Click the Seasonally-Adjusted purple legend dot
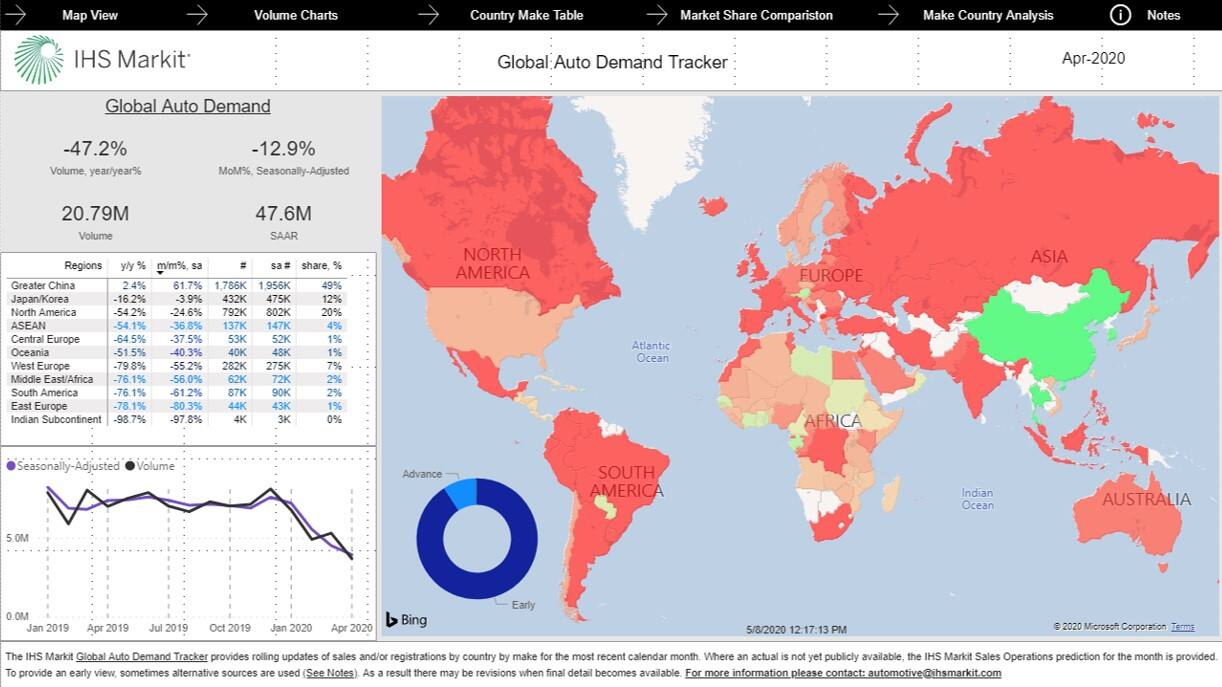Viewport: 1222px width, 687px height. [11, 466]
